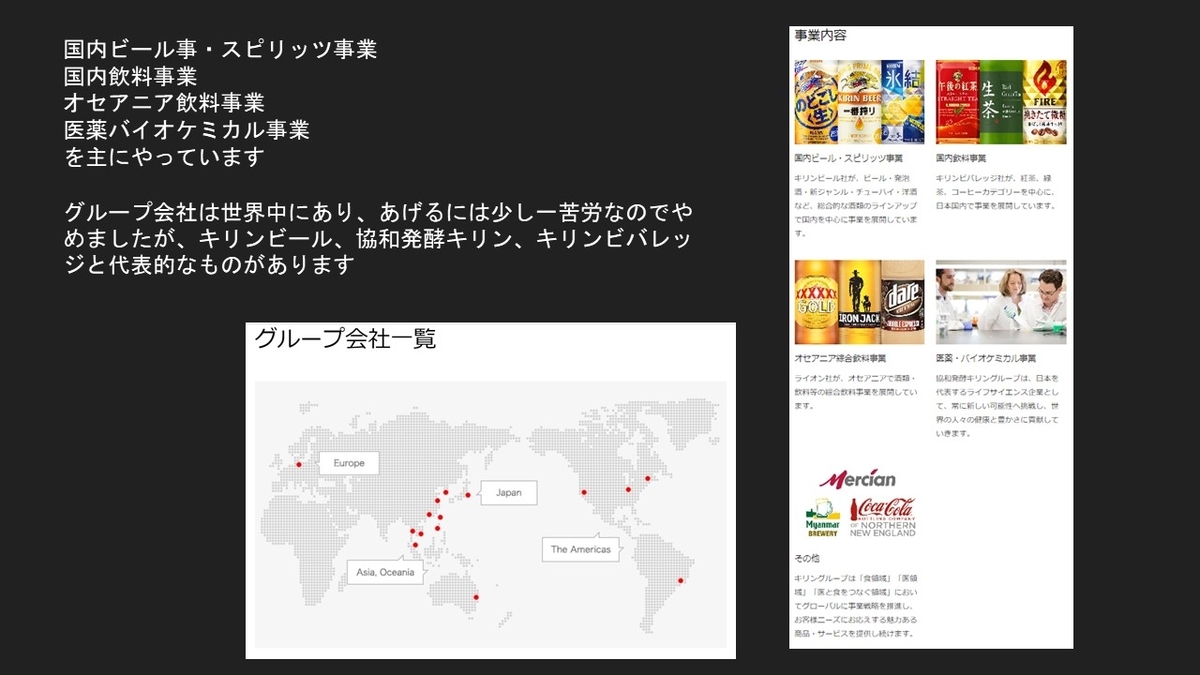Open the laboratory scientists photo
Screen dimensions: 1200x675
tap(1001, 302)
